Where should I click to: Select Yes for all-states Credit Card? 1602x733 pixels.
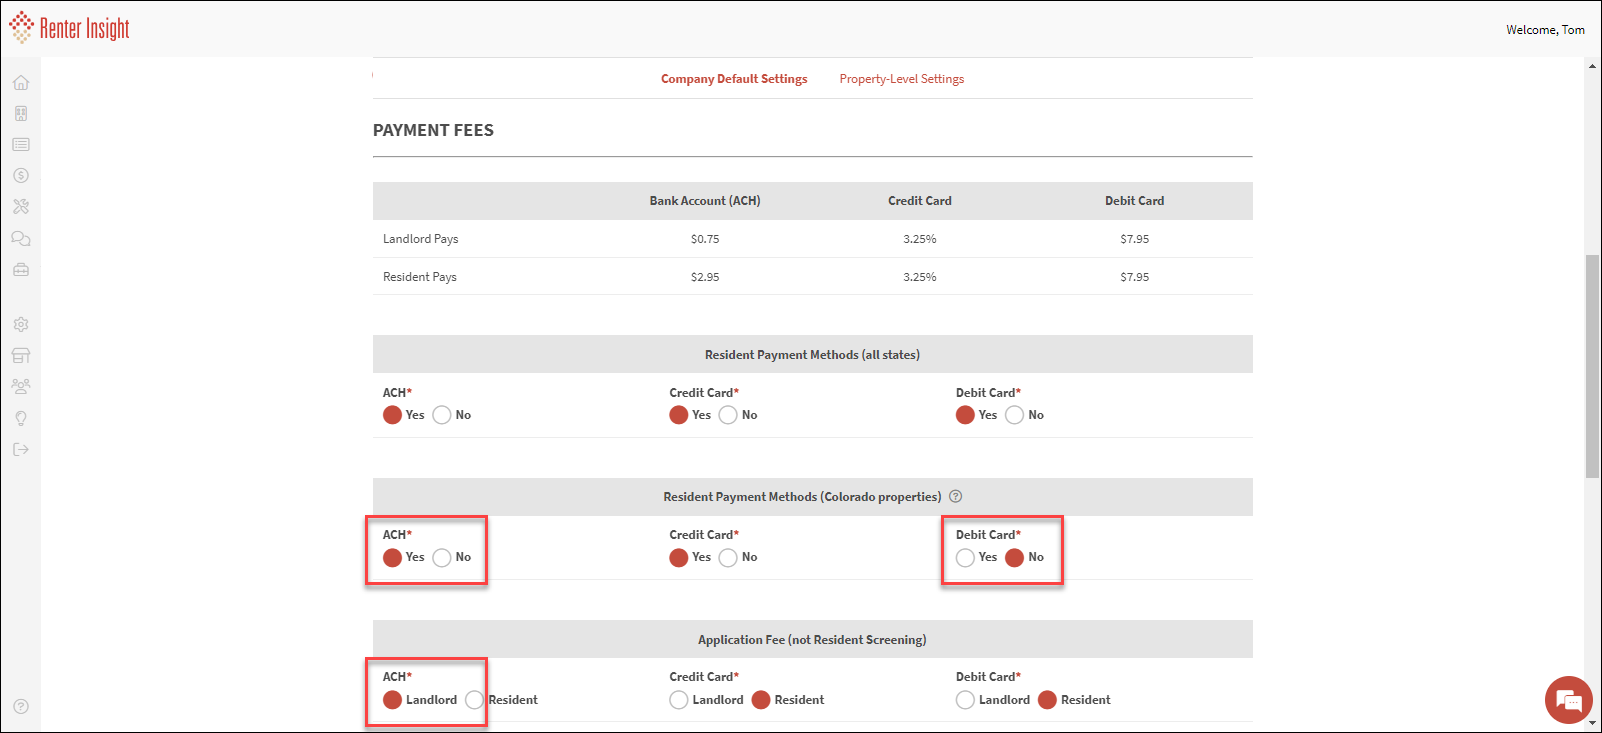click(x=679, y=415)
